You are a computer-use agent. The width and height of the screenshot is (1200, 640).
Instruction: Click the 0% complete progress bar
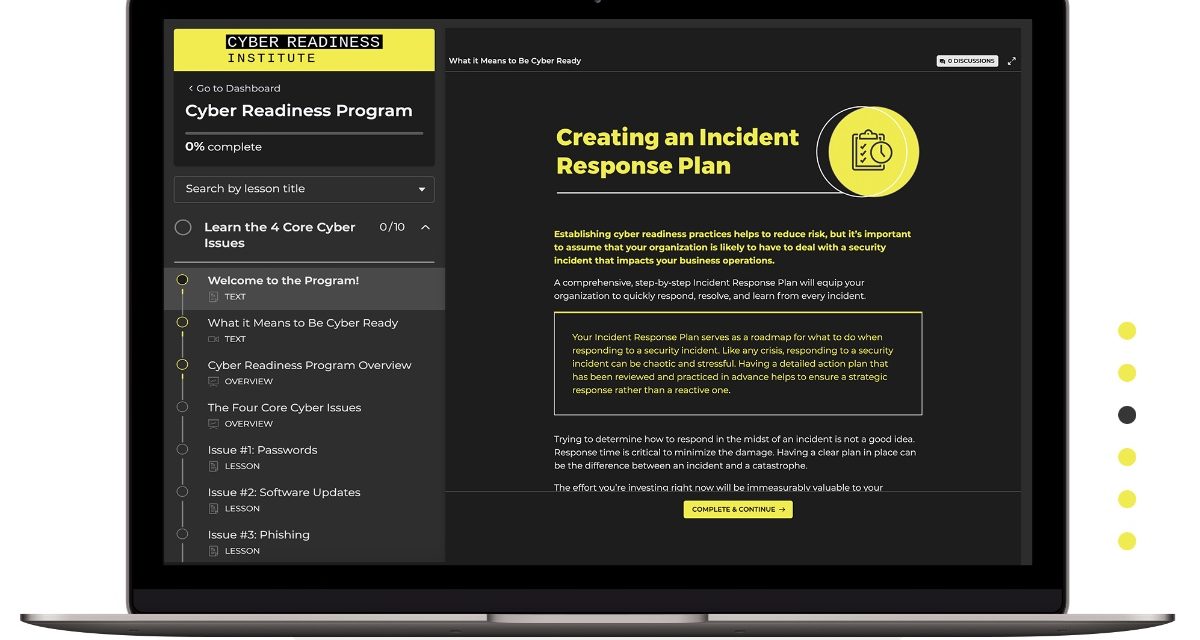pyautogui.click(x=304, y=133)
